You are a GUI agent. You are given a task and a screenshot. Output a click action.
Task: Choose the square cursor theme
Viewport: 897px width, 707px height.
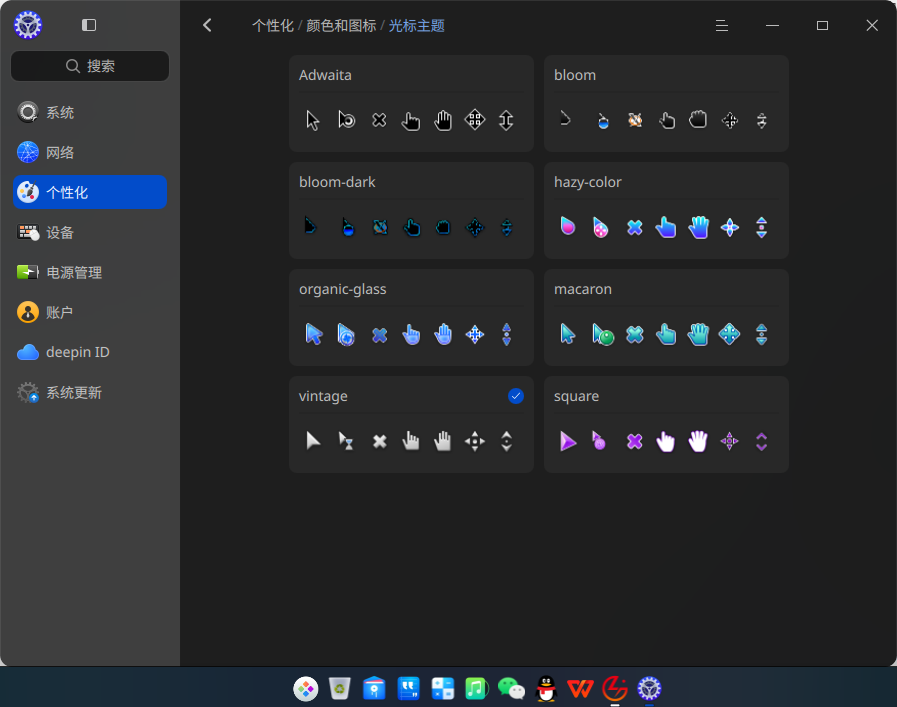[666, 424]
